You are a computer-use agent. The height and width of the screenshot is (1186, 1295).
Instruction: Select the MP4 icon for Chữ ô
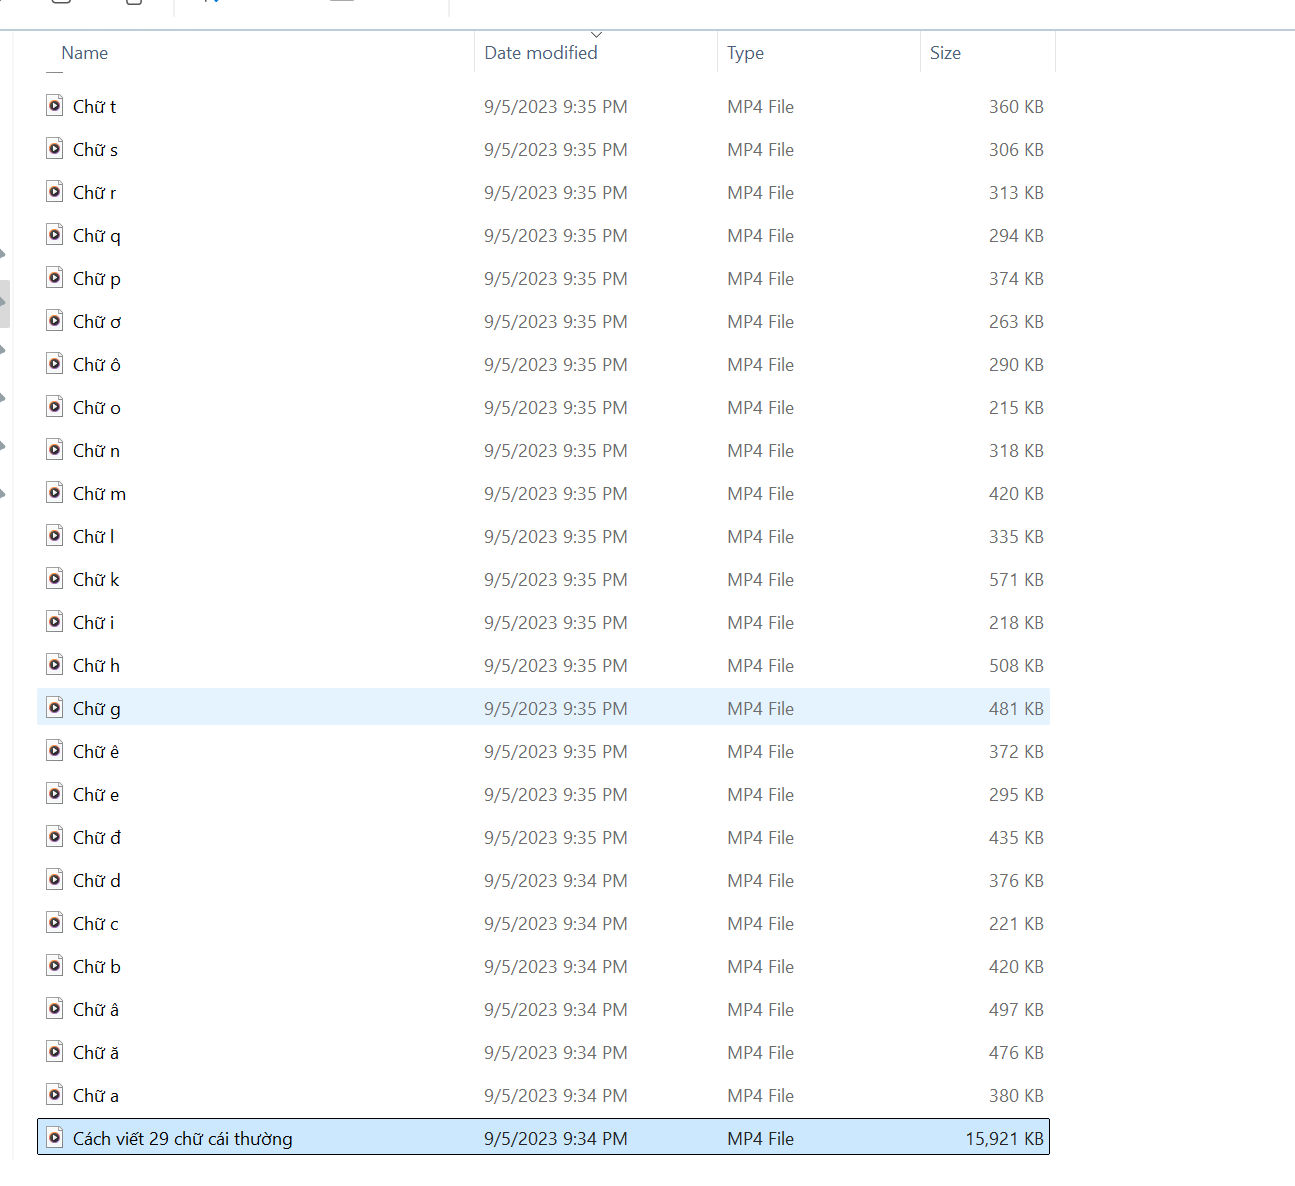coord(55,363)
